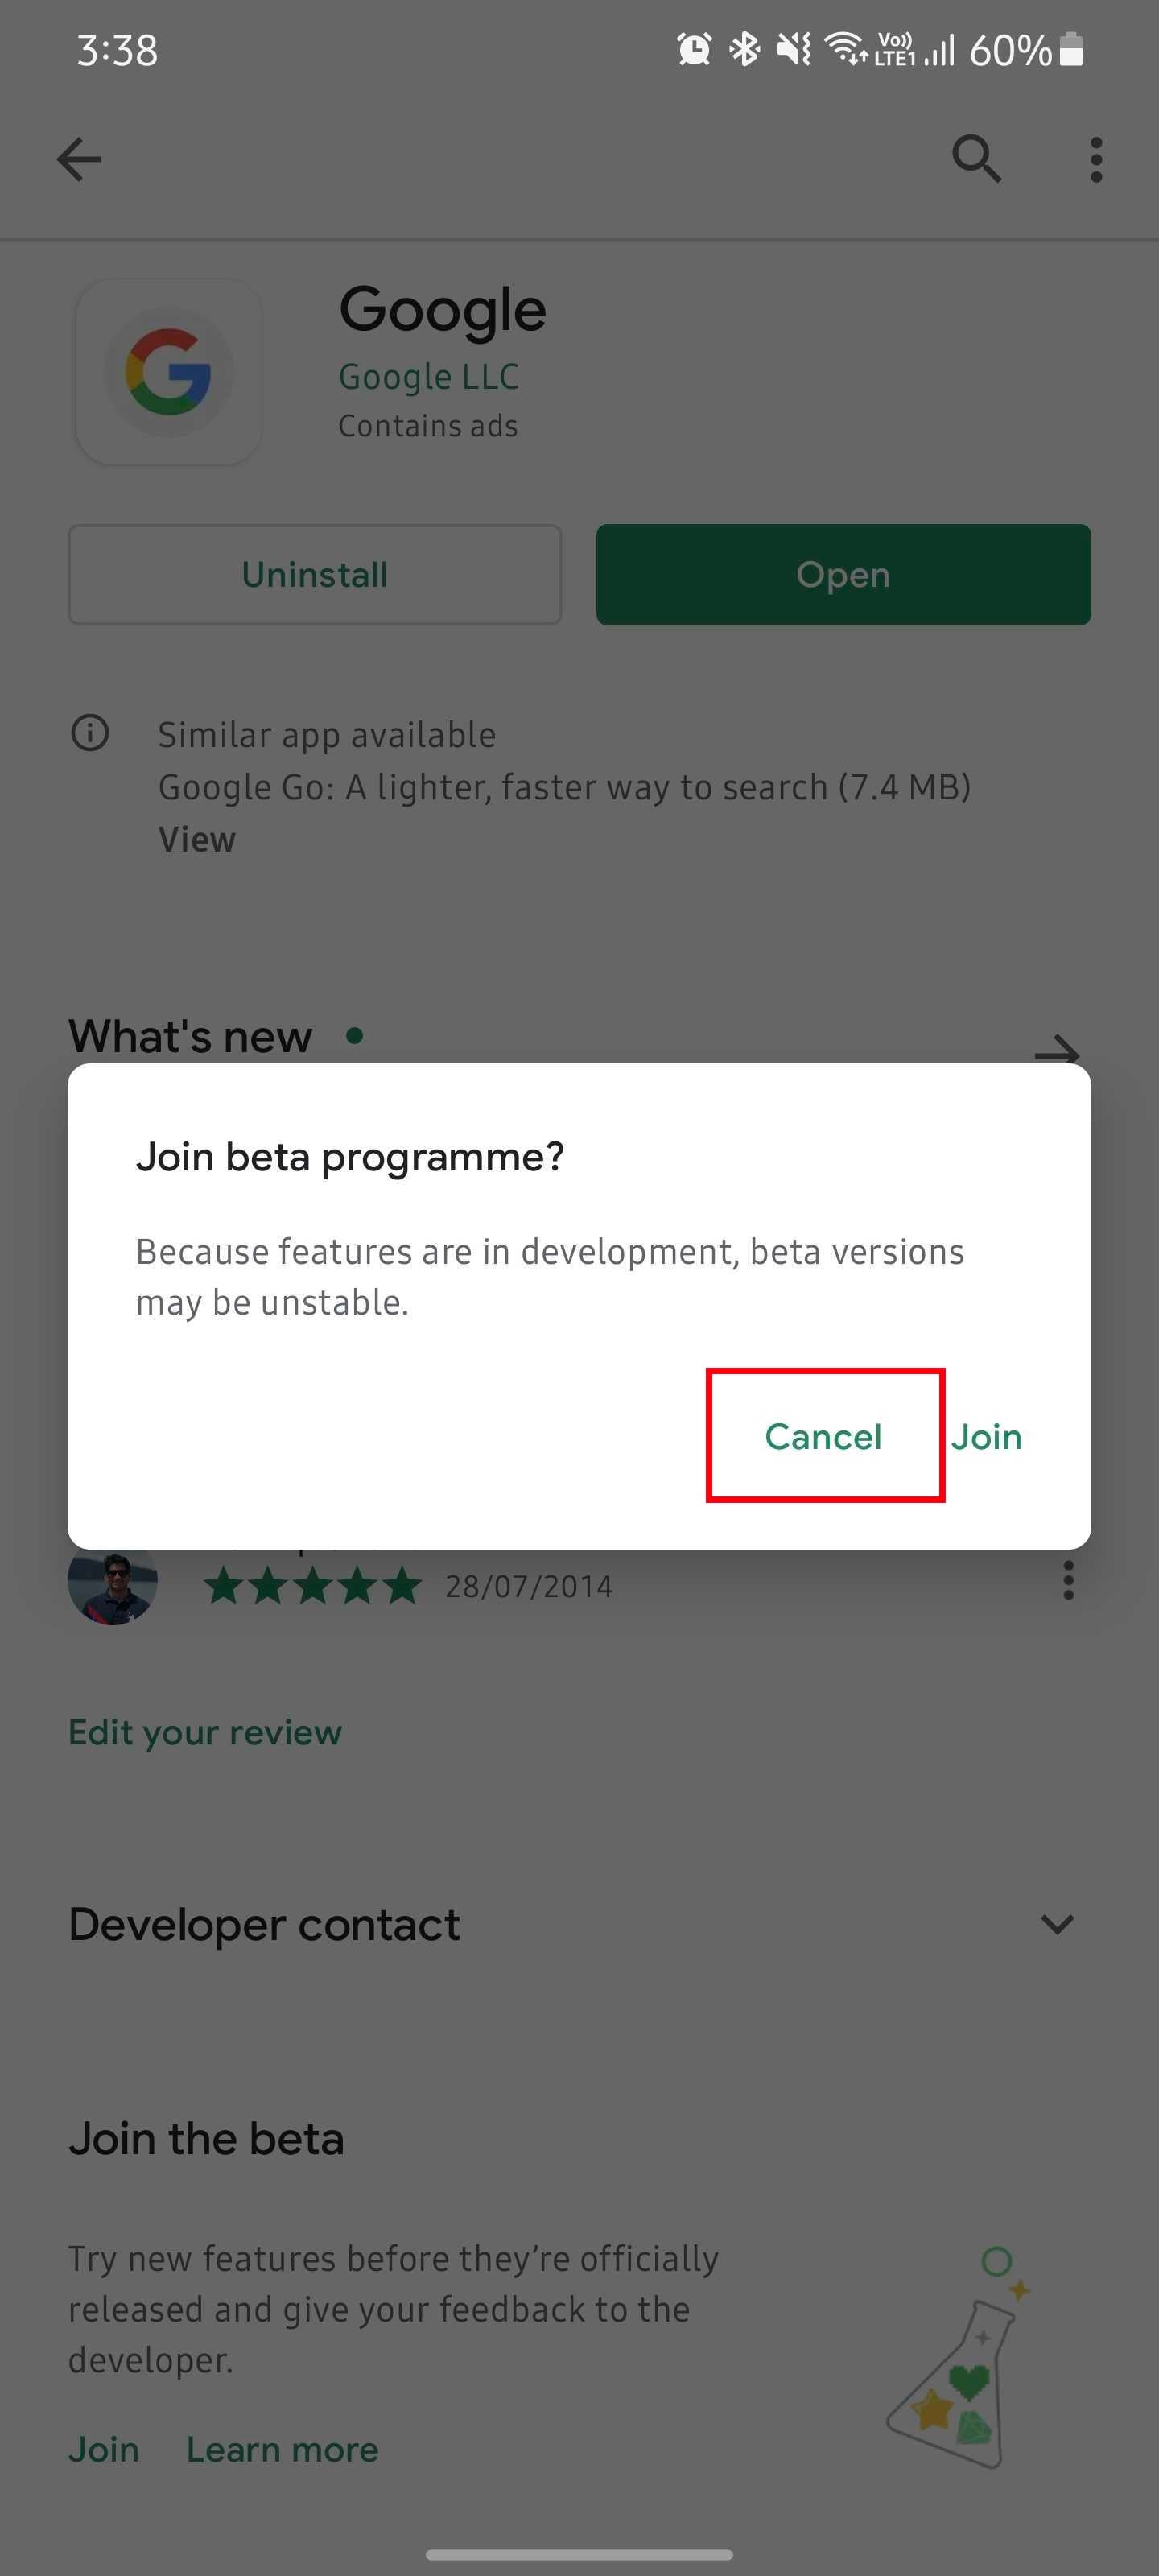Tap the back arrow icon

(79, 159)
